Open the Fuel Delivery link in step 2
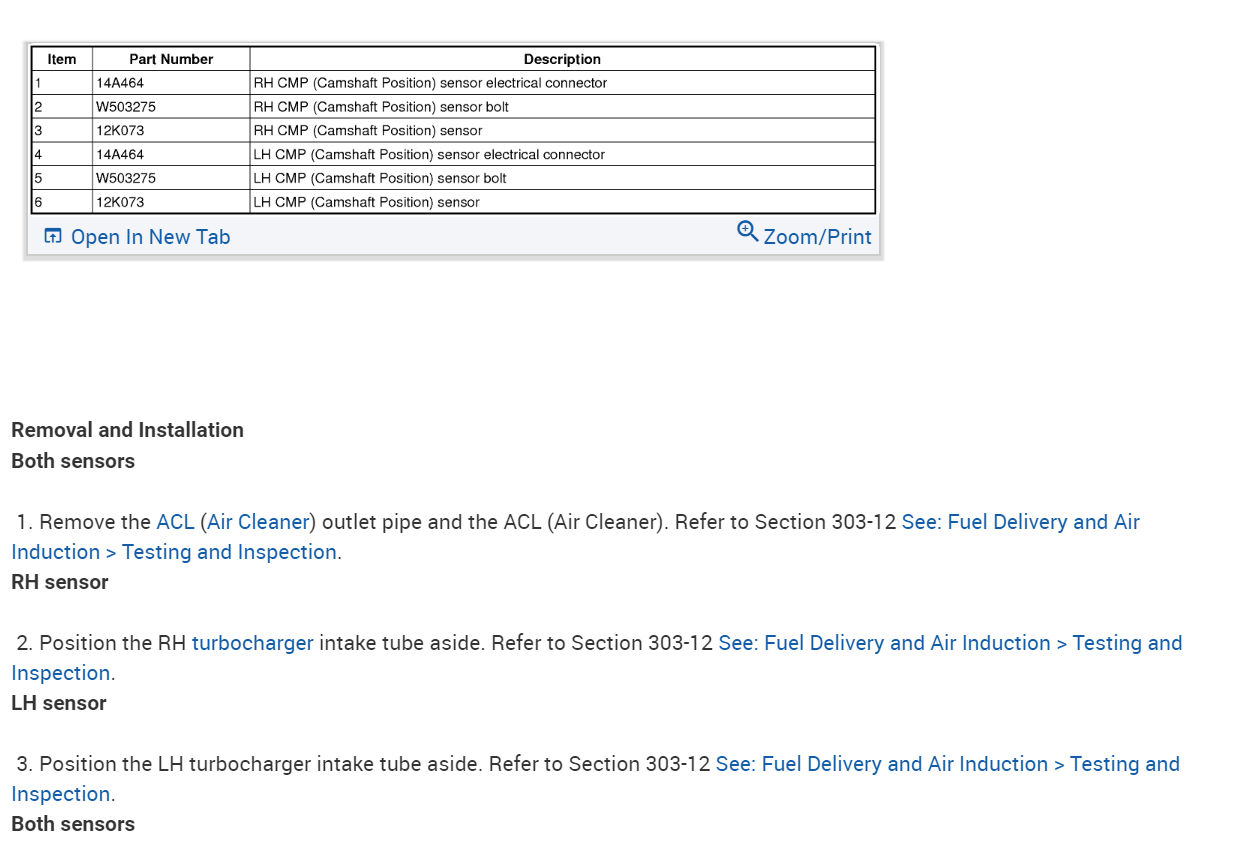This screenshot has width=1241, height=850. (x=950, y=643)
